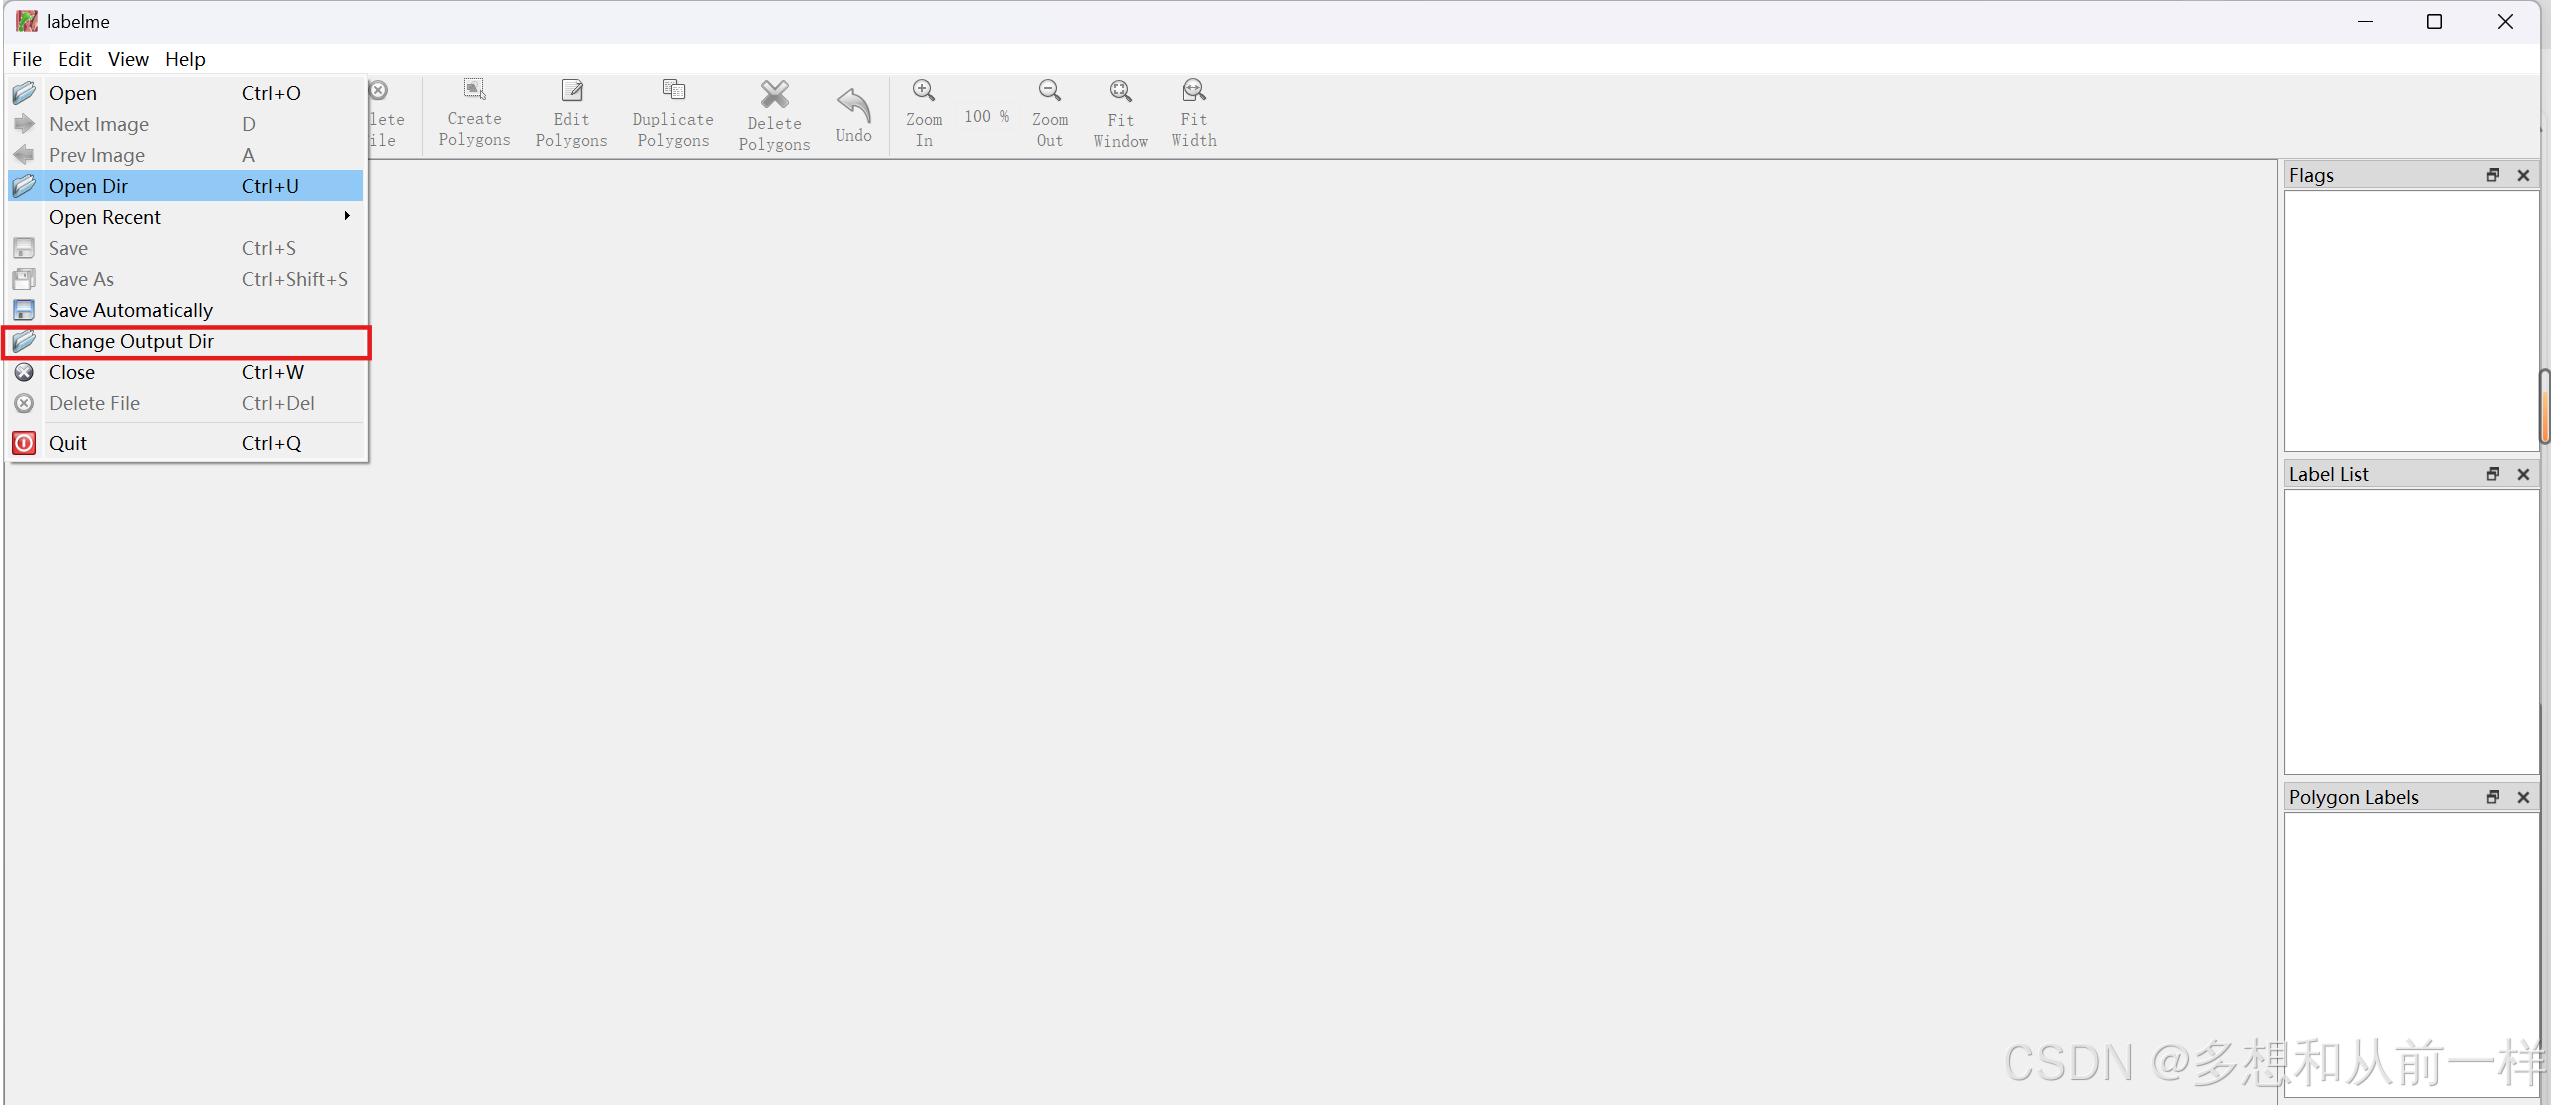Screen dimensions: 2551x1105
Task: Select Open Dir from File menu
Action: 88,186
